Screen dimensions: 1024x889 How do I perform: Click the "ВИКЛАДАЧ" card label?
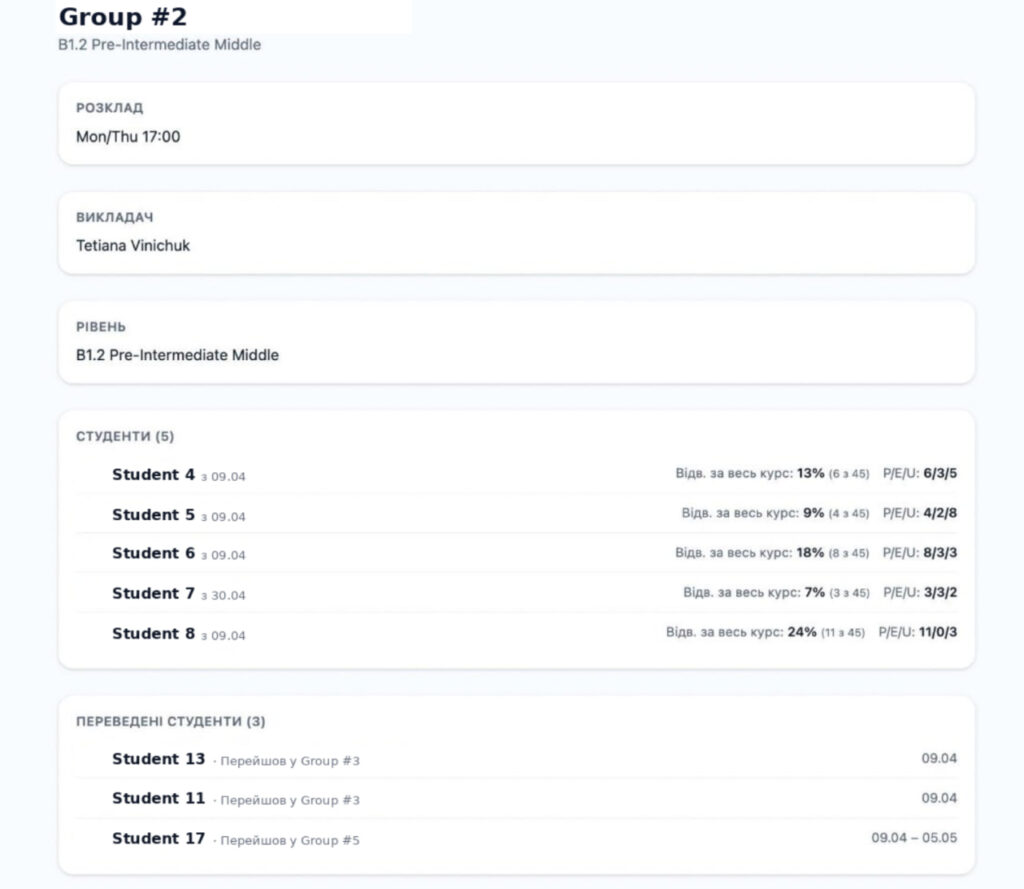click(114, 217)
